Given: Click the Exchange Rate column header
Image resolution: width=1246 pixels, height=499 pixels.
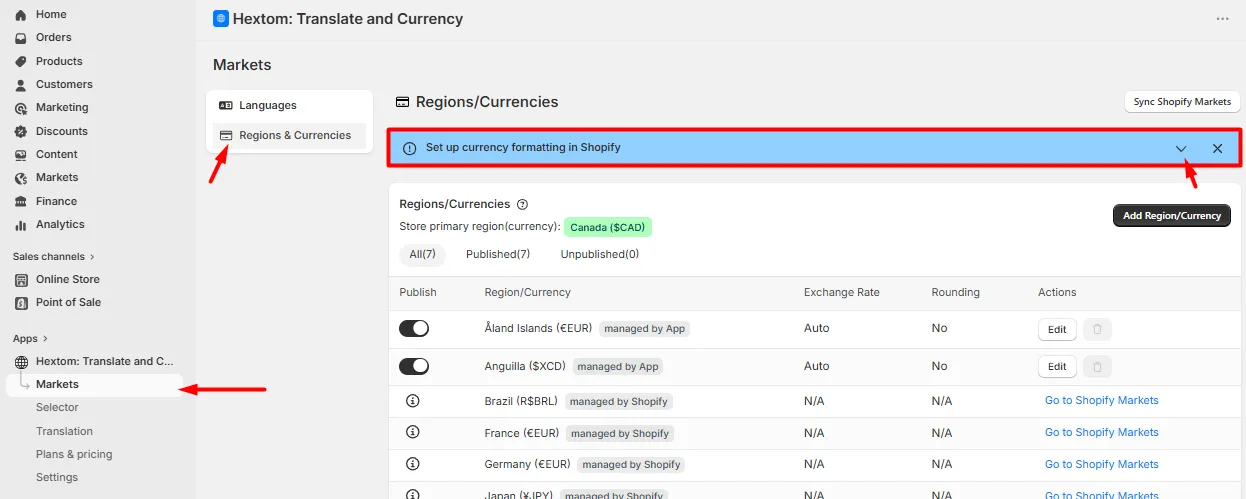Looking at the screenshot, I should coord(842,293).
